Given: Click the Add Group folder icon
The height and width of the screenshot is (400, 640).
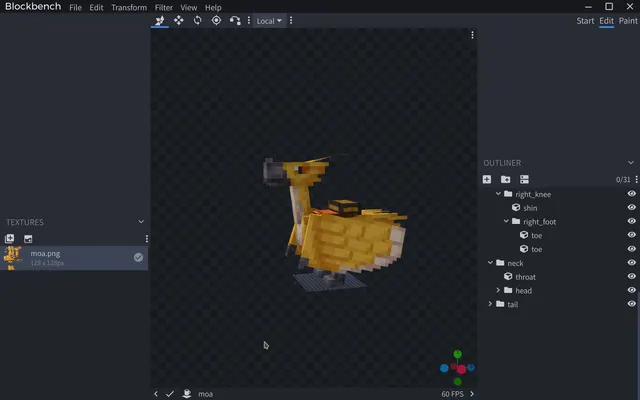Looking at the screenshot, I should 506,179.
